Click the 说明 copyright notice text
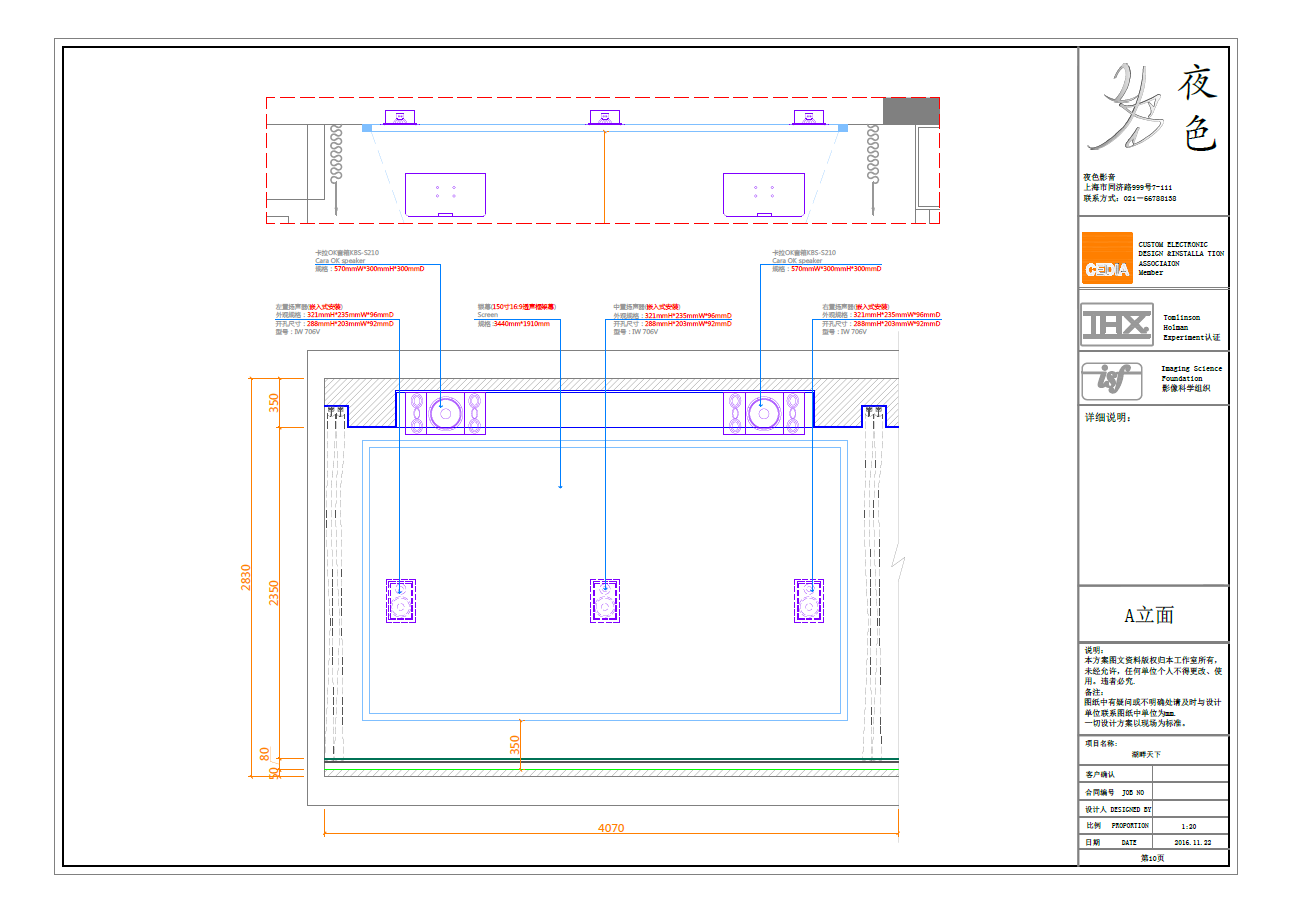This screenshot has width=1289, height=912. point(1152,665)
